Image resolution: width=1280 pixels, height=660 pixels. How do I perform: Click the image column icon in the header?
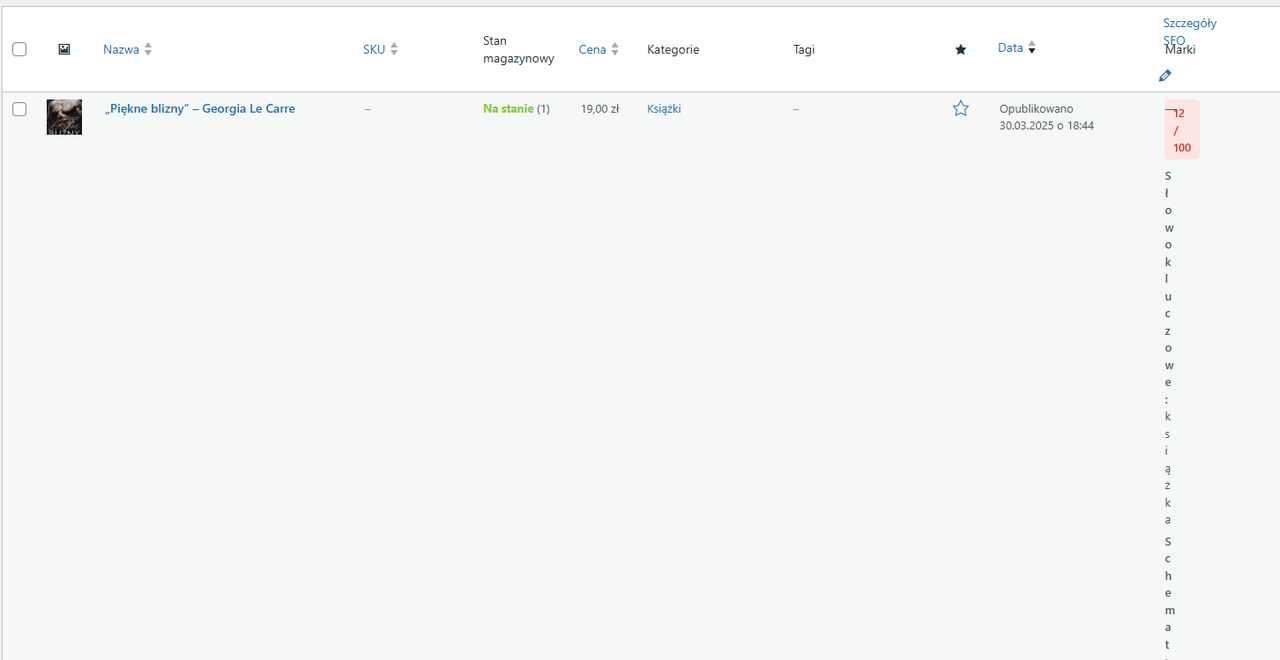64,49
